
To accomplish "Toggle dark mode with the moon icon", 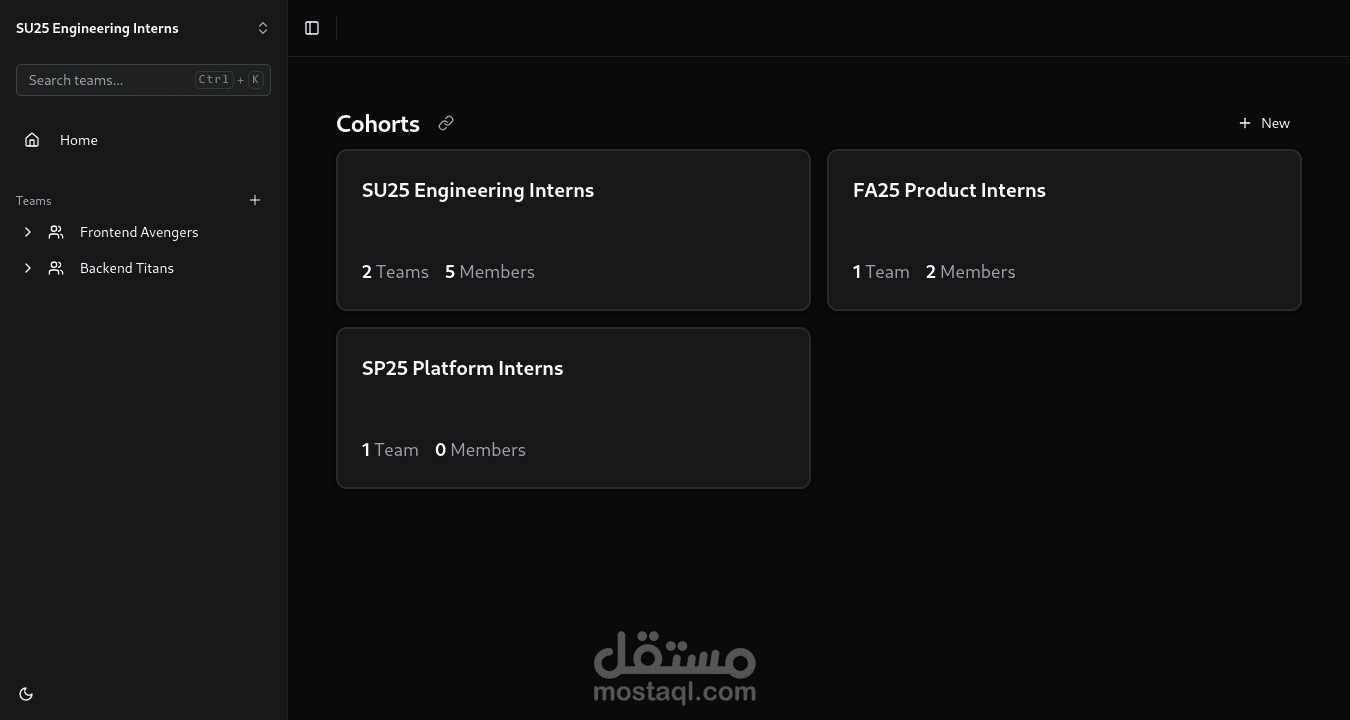I will click(x=26, y=694).
